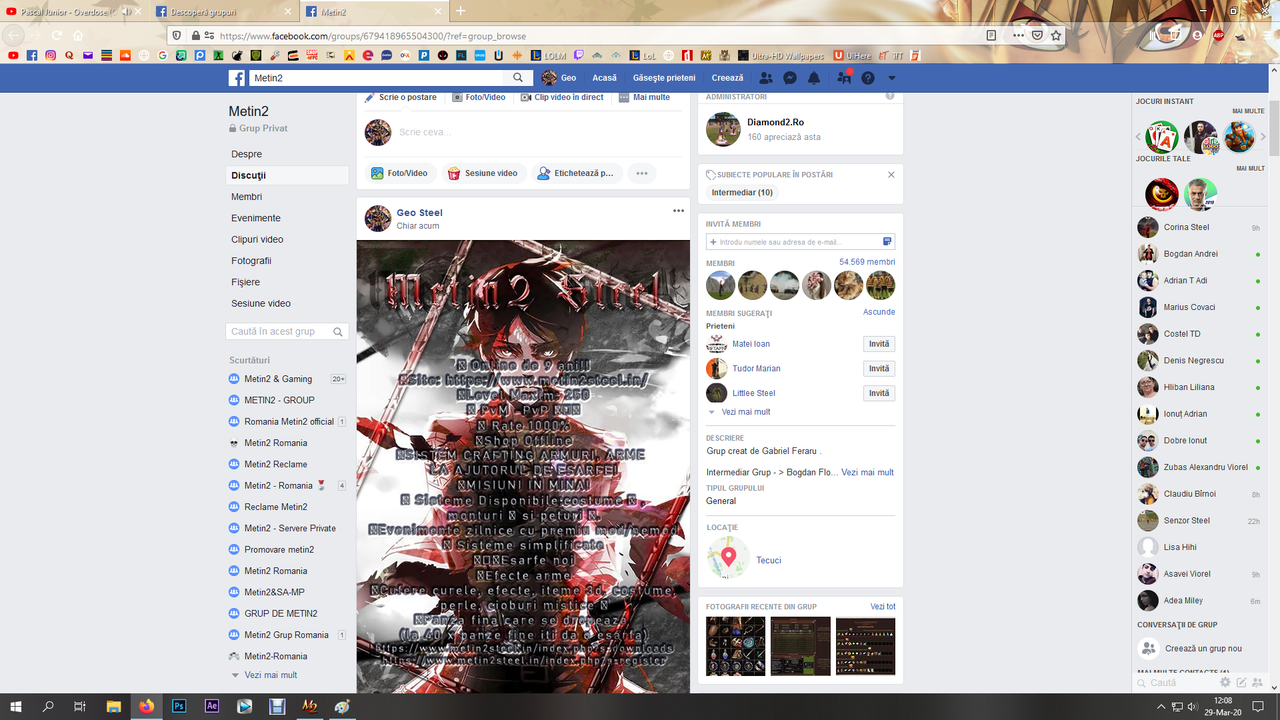Screen dimensions: 1280x720
Task: Expand the account dropdown arrow in header
Action: [x=892, y=78]
